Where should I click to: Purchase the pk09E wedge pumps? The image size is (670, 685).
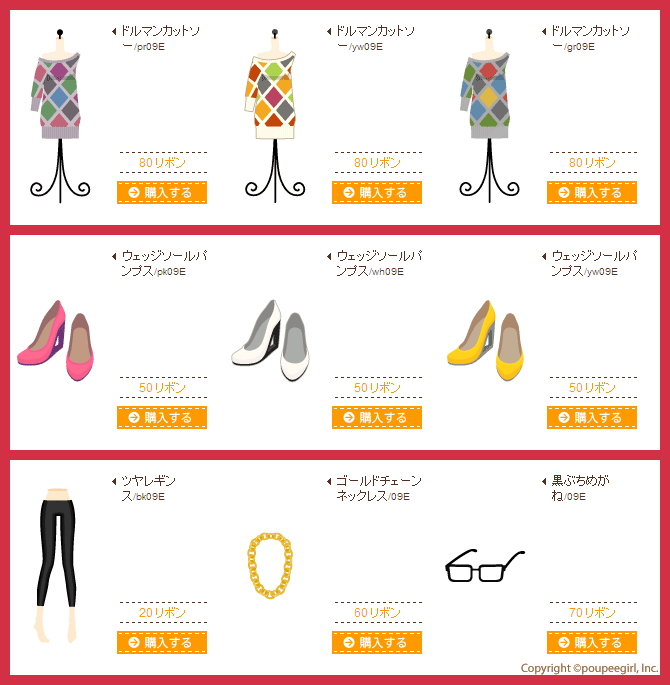pyautogui.click(x=162, y=417)
